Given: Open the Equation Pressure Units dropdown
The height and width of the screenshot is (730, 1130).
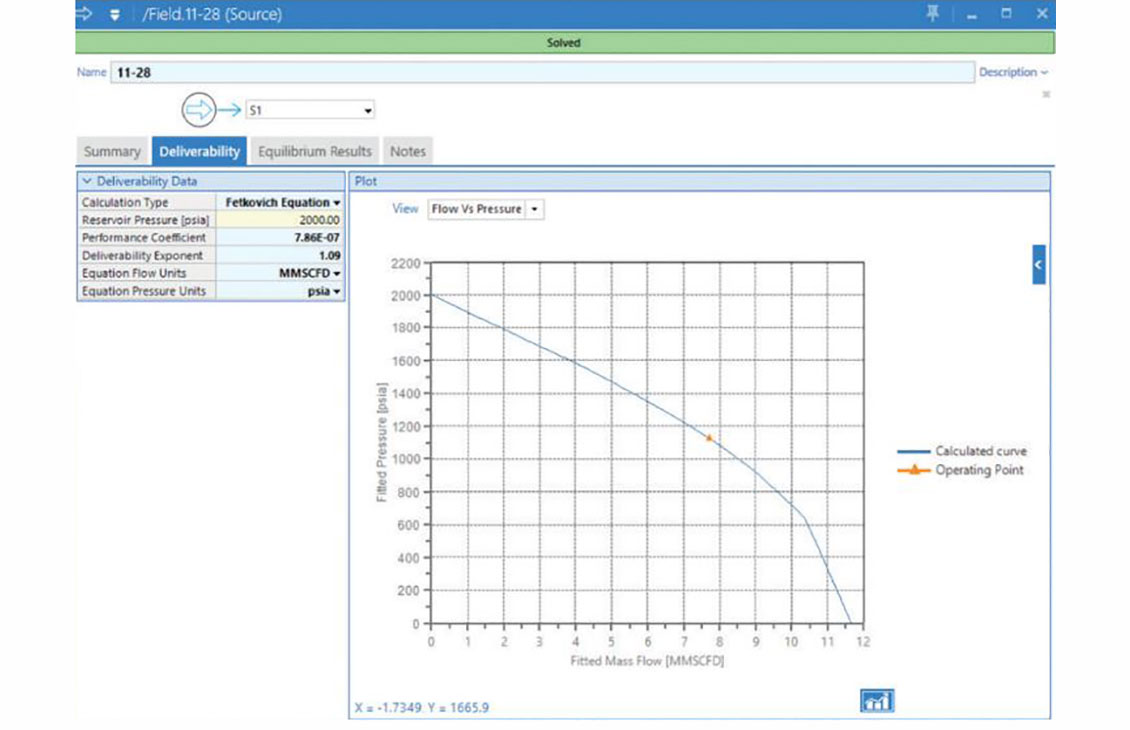Looking at the screenshot, I should click(x=337, y=291).
